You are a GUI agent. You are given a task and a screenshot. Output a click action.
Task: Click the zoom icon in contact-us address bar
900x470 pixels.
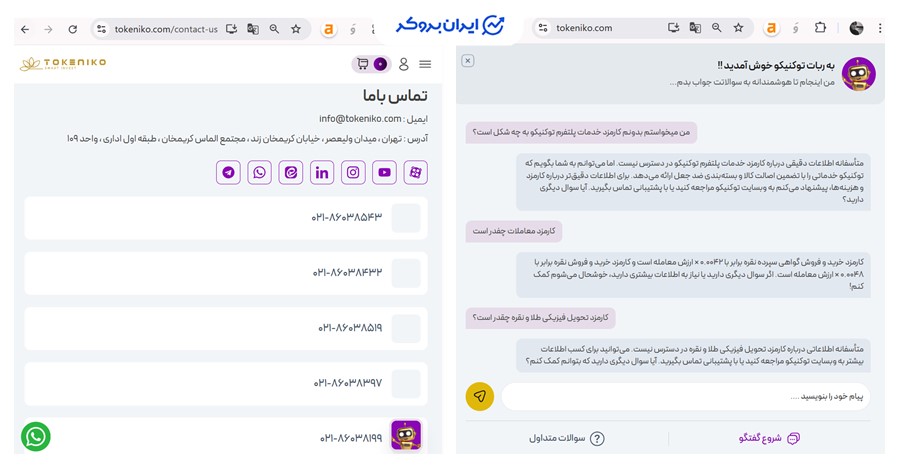[274, 29]
